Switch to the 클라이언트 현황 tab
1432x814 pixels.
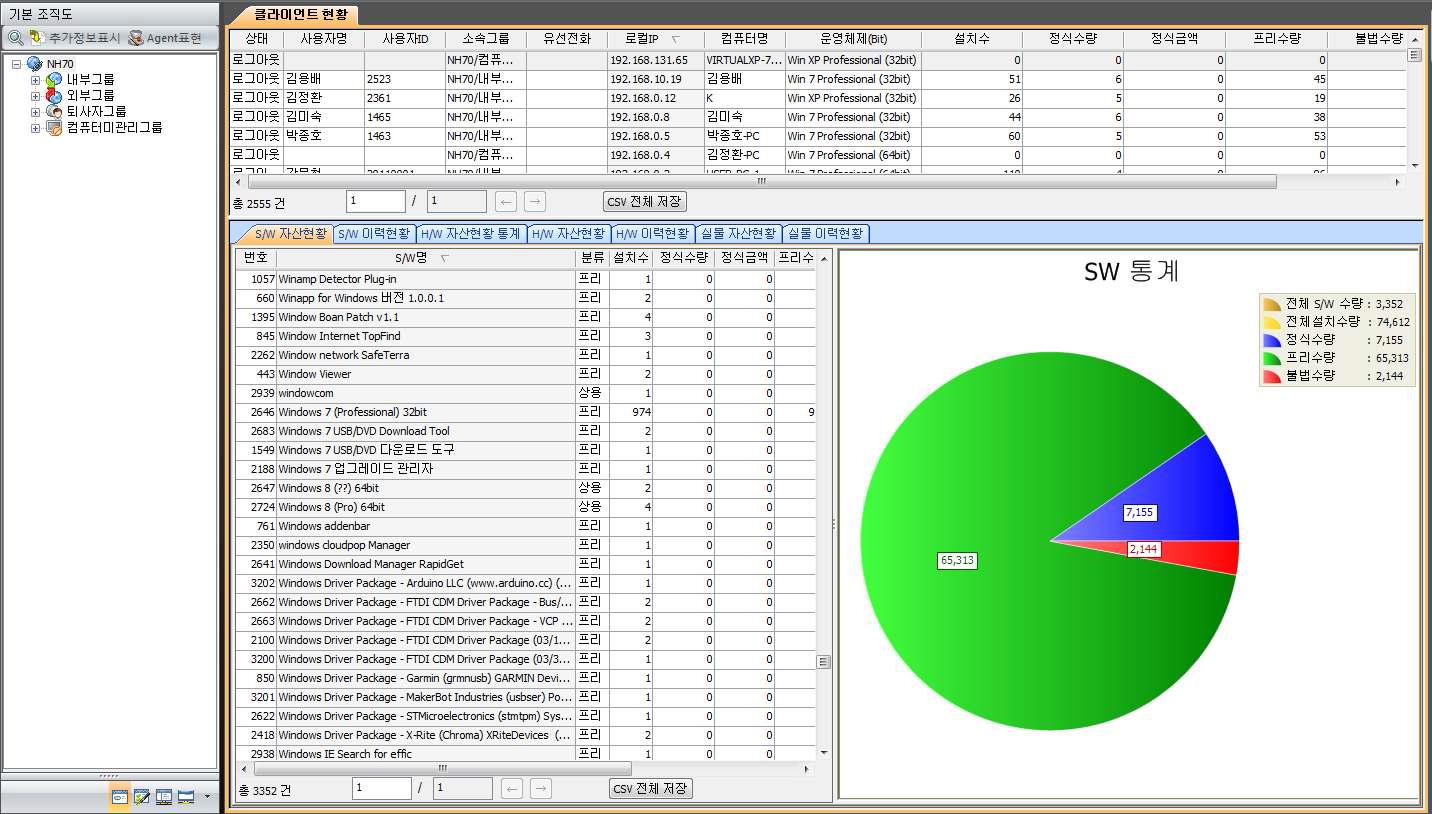pos(301,14)
